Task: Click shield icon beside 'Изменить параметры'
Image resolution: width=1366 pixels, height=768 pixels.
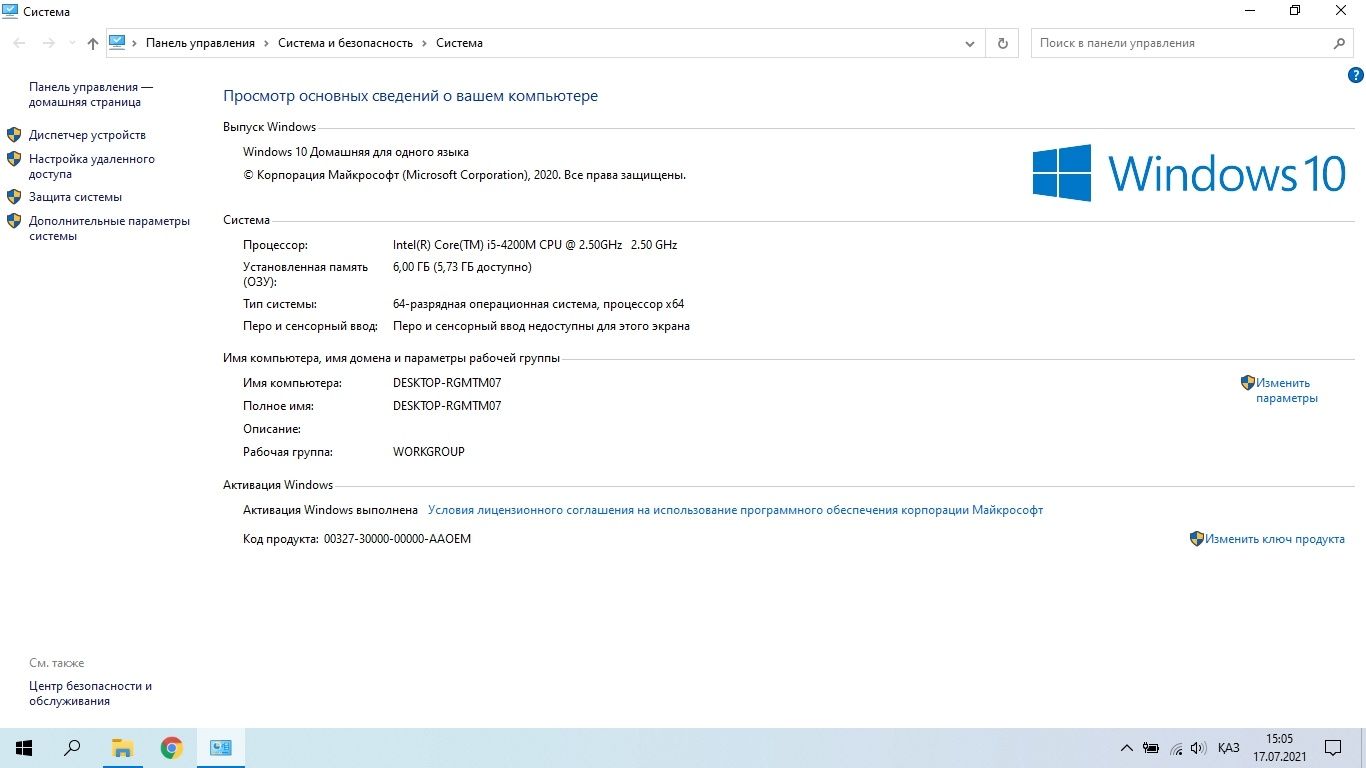Action: pyautogui.click(x=1247, y=382)
